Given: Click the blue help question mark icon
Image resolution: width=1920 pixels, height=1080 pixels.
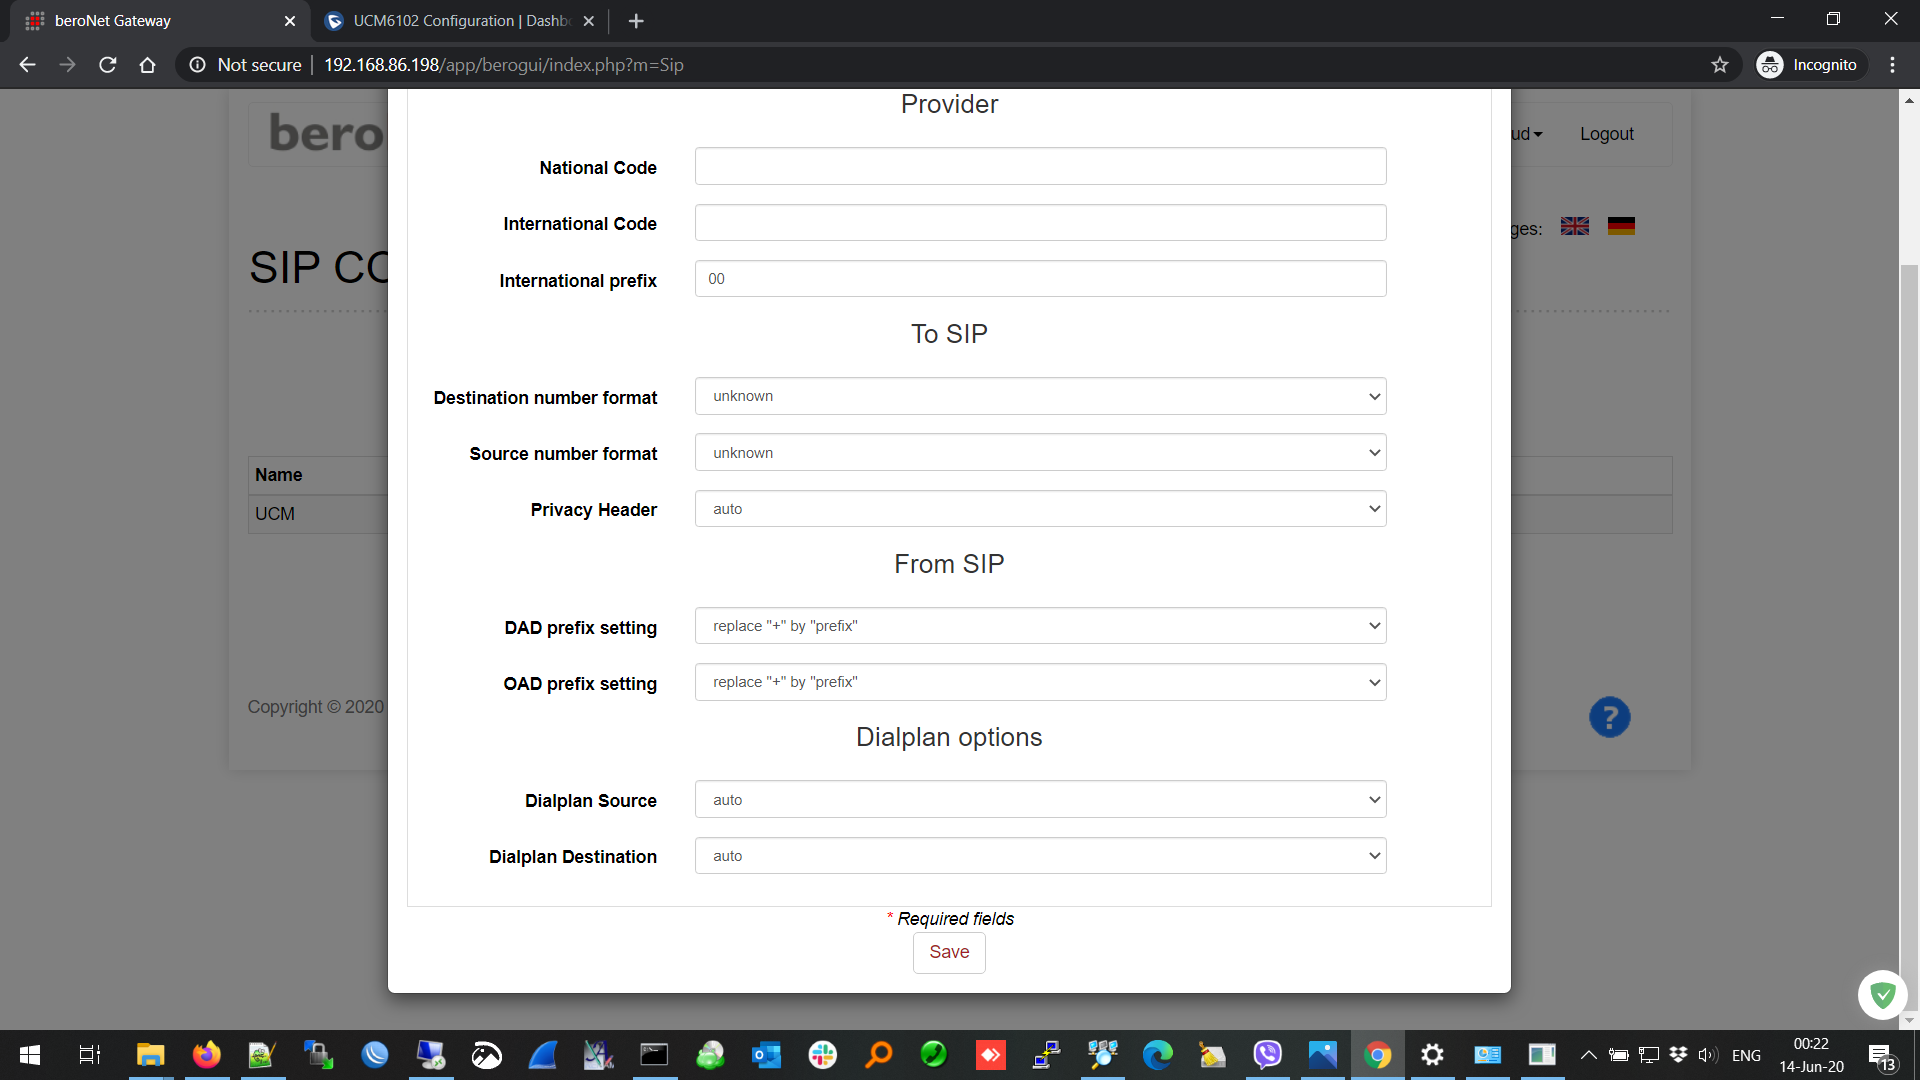Looking at the screenshot, I should coord(1609,717).
